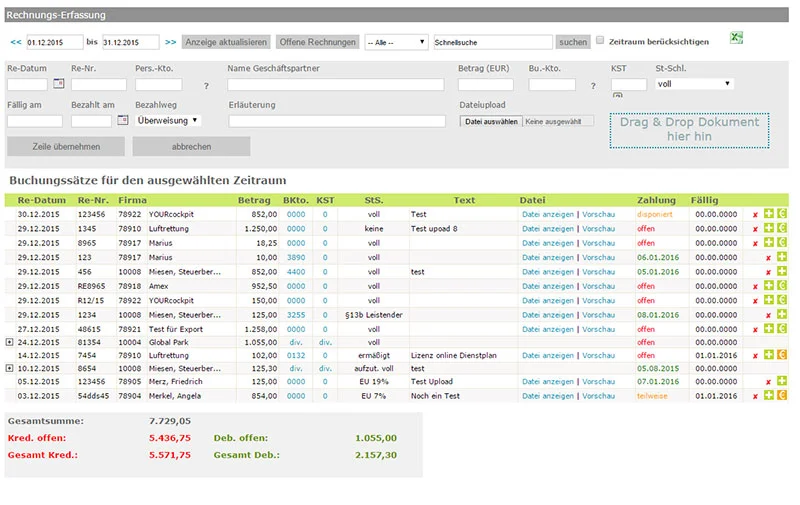The width and height of the screenshot is (800, 505).
Task: Open the Bezahlweg dropdown showing Überweisung
Action: click(x=168, y=120)
